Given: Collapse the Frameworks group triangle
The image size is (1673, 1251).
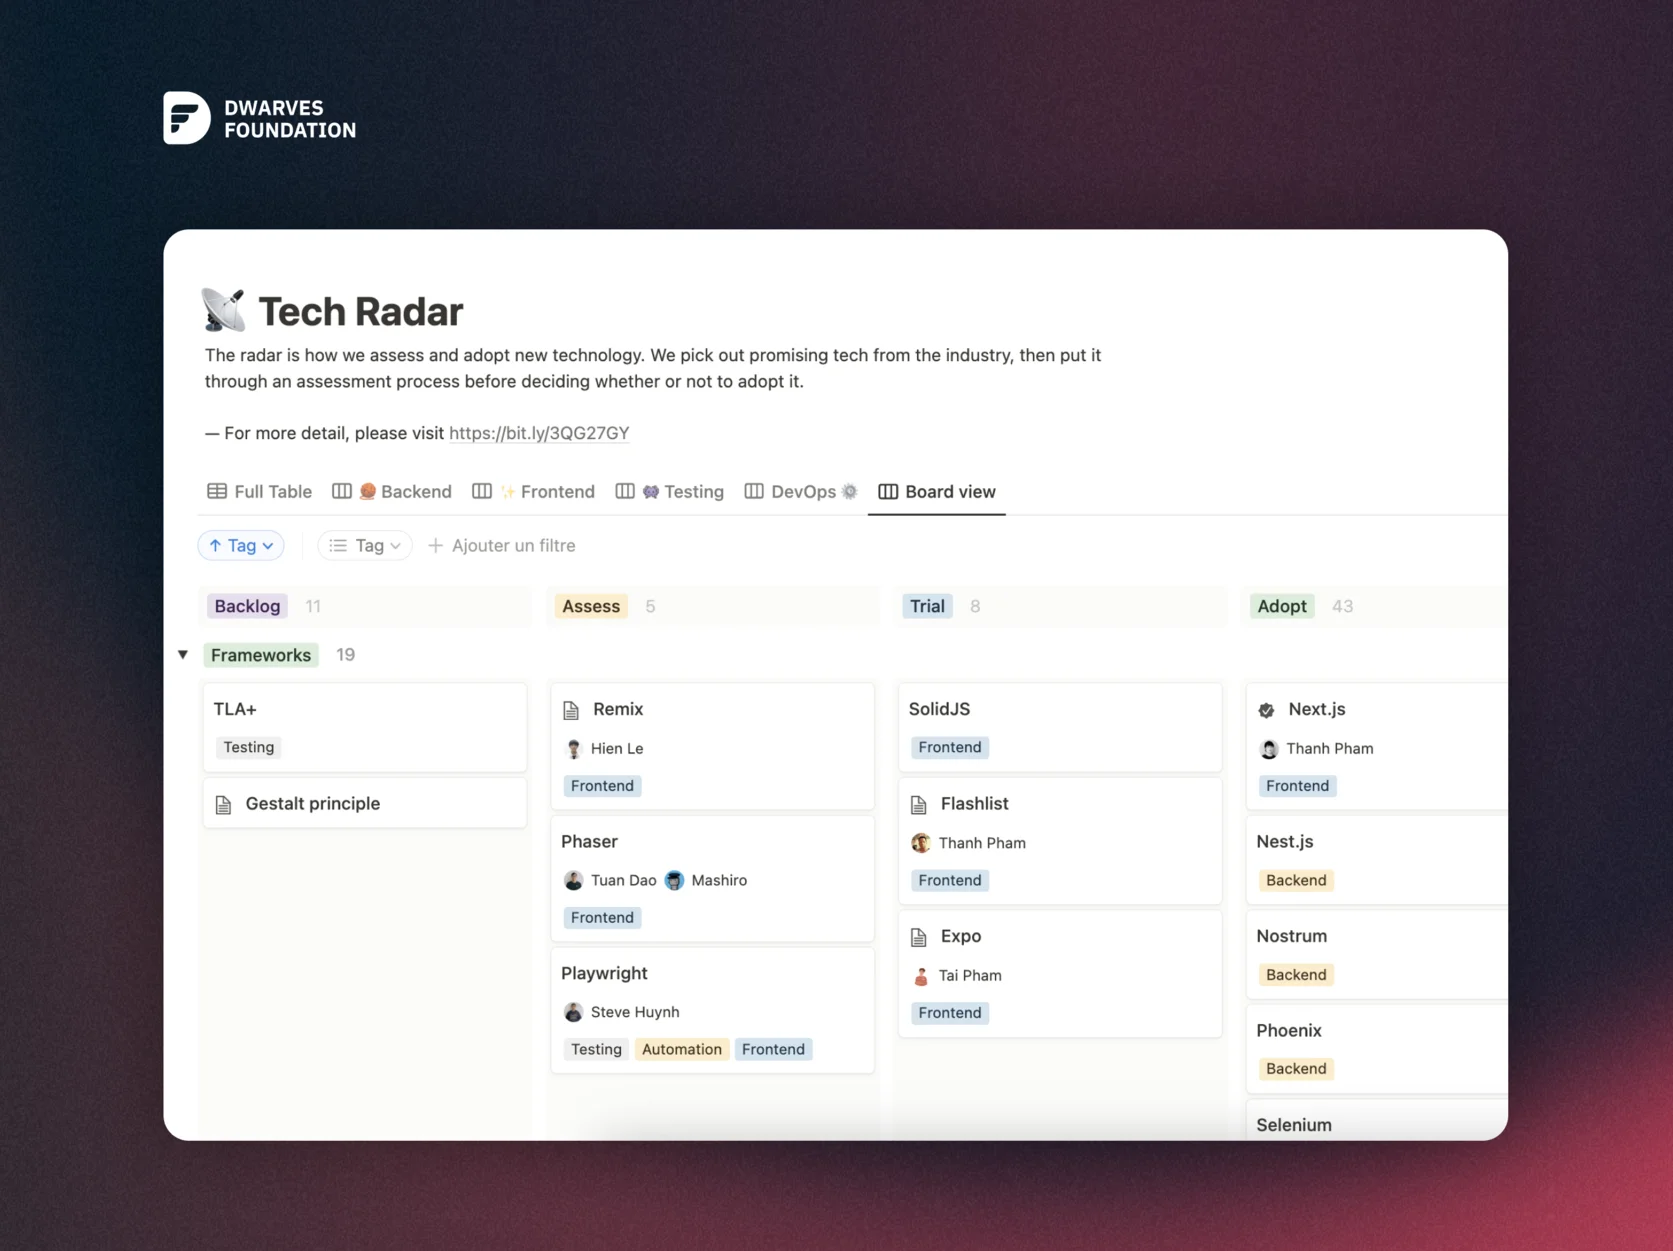Looking at the screenshot, I should tap(183, 655).
